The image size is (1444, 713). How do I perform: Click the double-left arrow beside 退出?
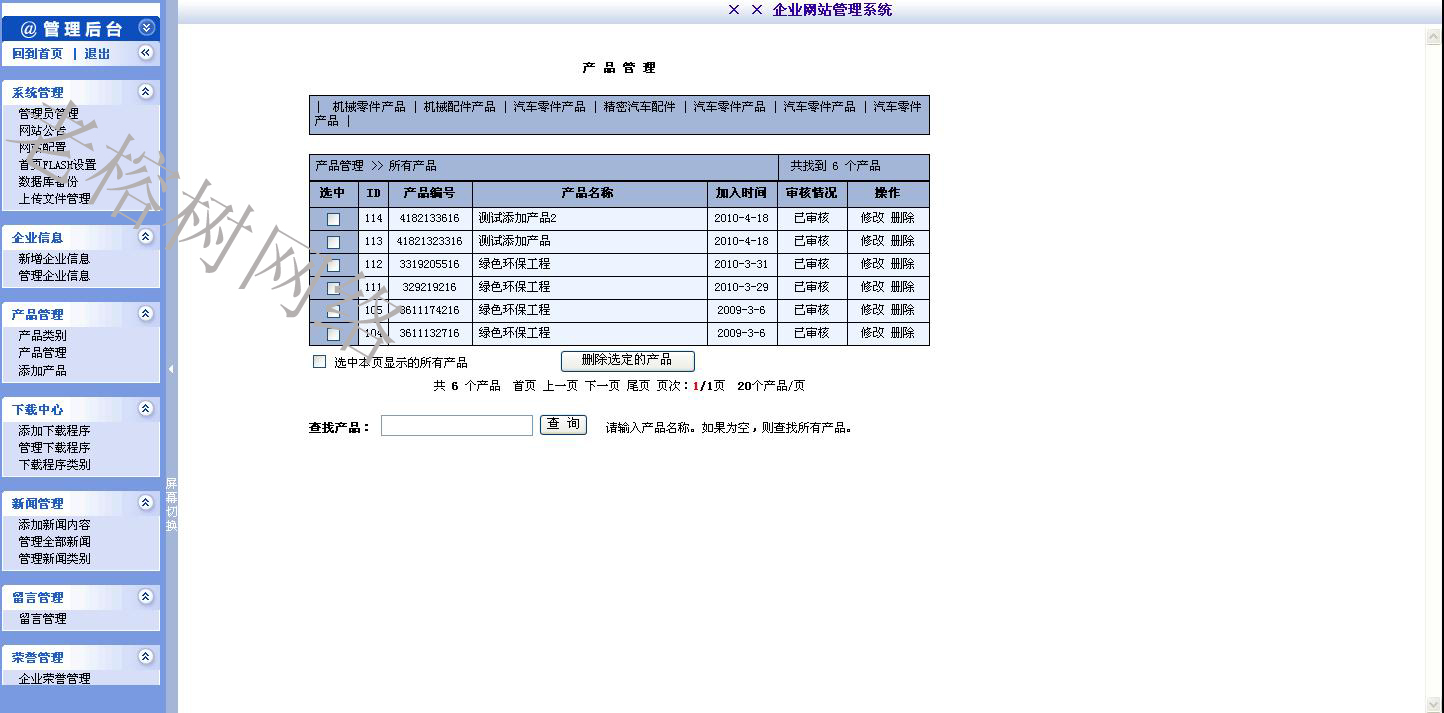(x=146, y=52)
